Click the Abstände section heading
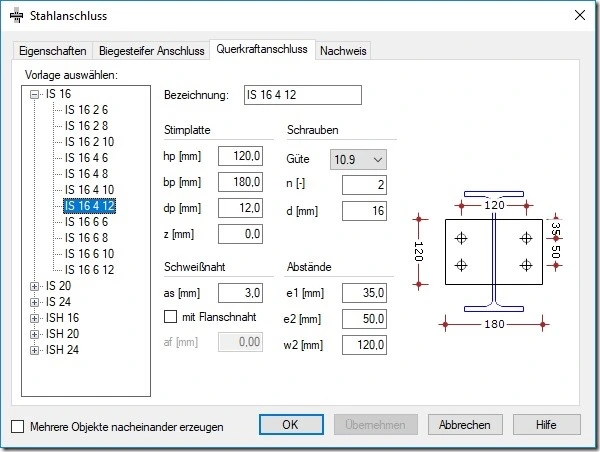 pos(309,267)
